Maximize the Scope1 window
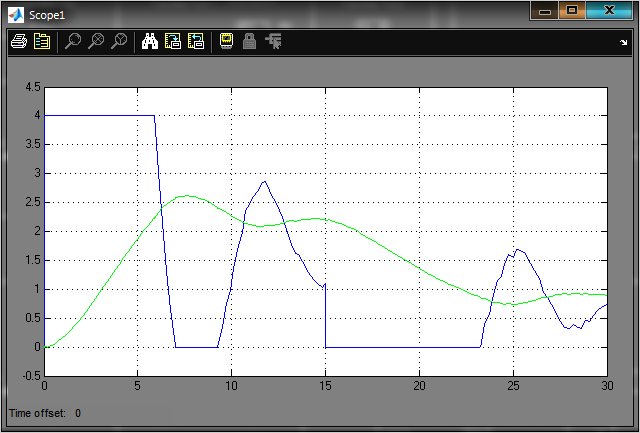Screen dimensions: 640x433 pyautogui.click(x=572, y=11)
